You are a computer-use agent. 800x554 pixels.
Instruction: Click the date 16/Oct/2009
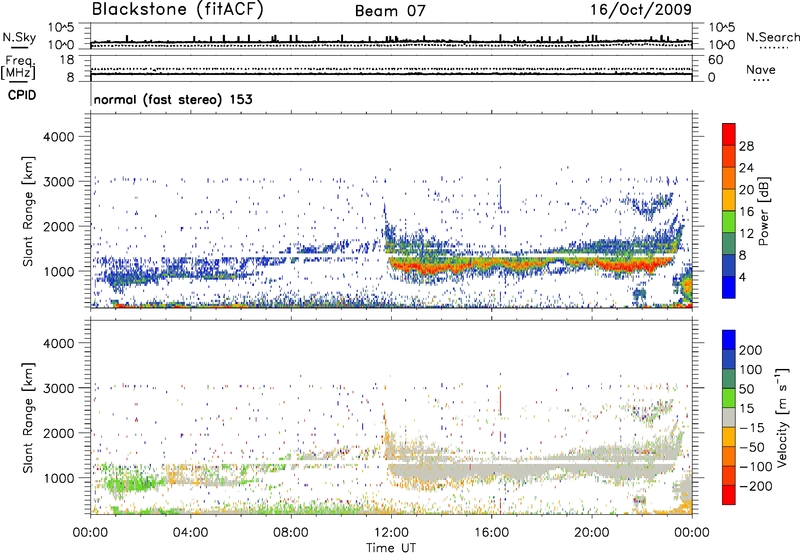pos(641,10)
